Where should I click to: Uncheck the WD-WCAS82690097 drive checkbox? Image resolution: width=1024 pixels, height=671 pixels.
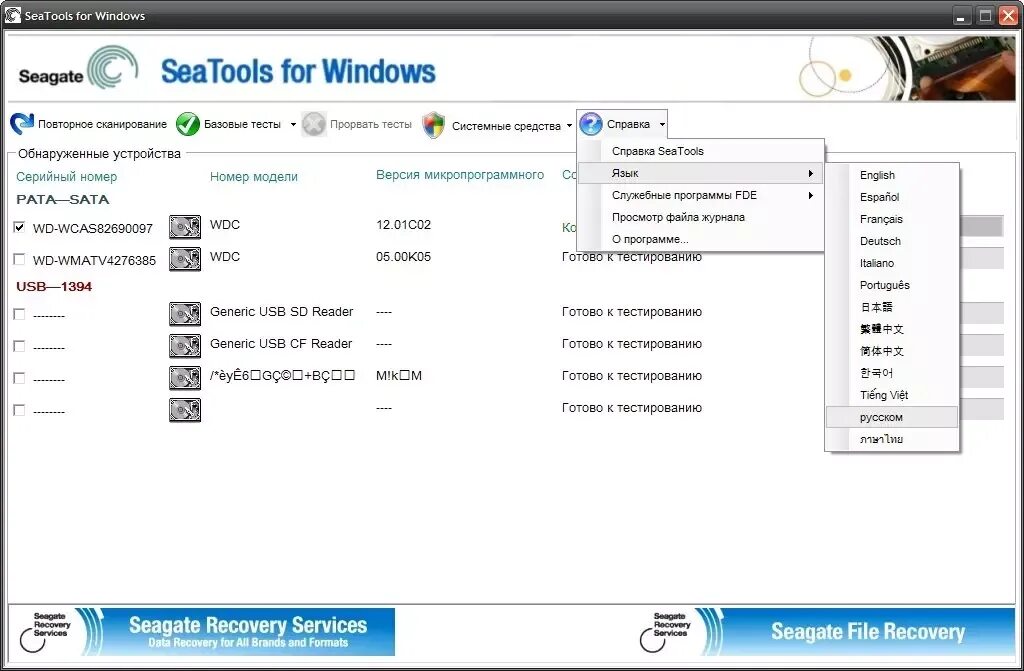[19, 227]
